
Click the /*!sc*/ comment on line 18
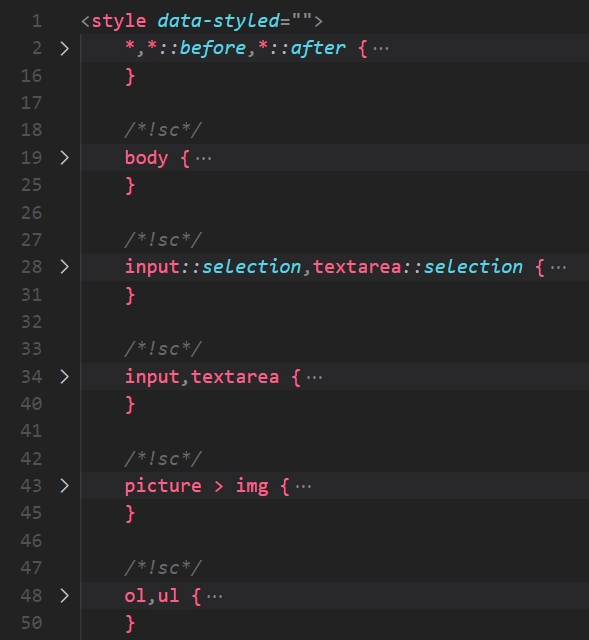(x=163, y=130)
